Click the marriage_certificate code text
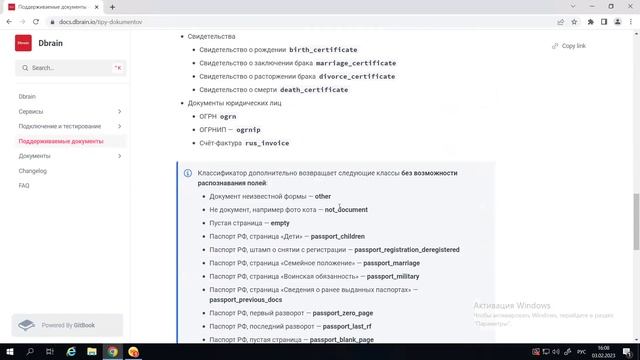This screenshot has width=640, height=360. pyautogui.click(x=356, y=63)
